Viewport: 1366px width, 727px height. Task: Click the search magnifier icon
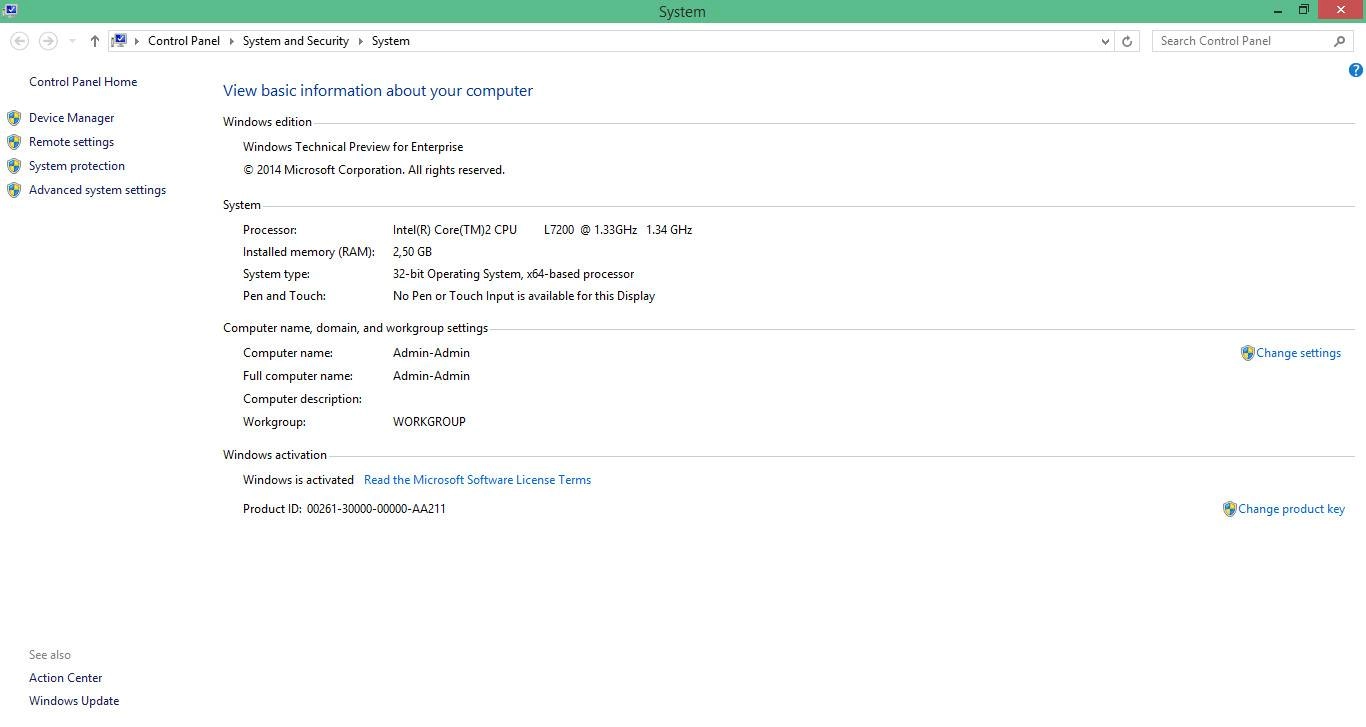[x=1340, y=41]
